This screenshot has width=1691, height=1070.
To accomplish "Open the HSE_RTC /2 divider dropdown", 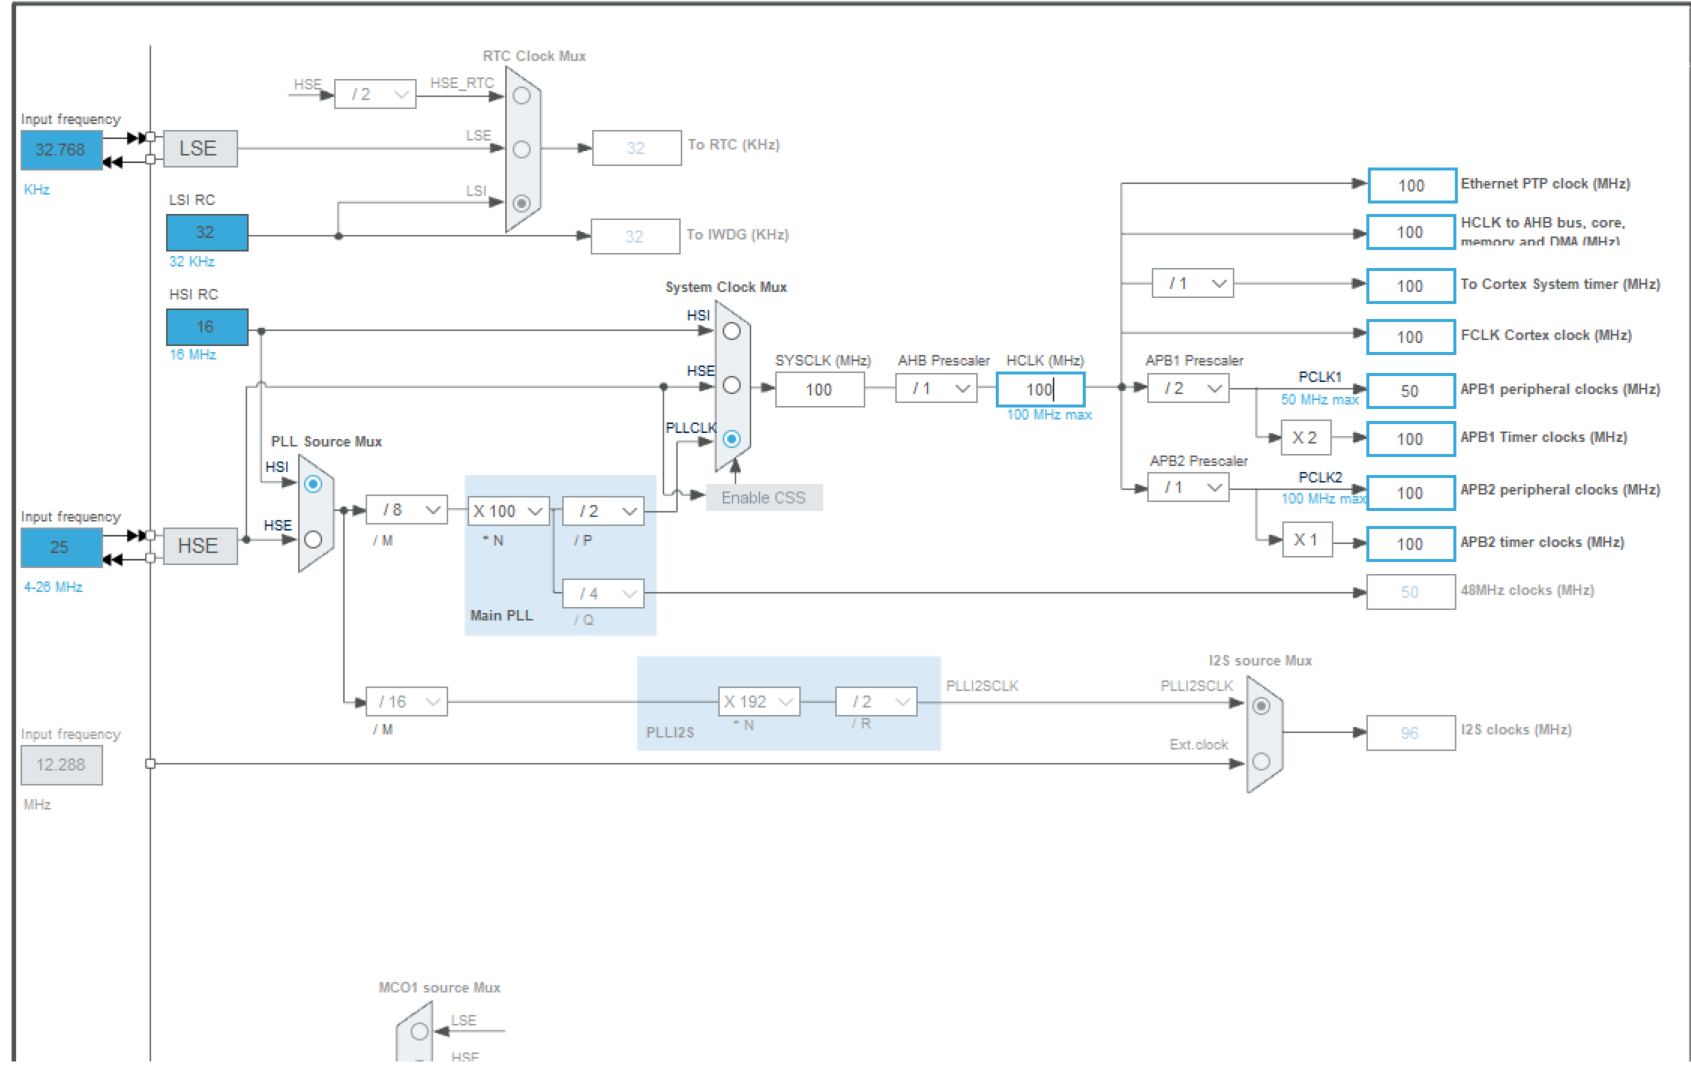I will [375, 94].
